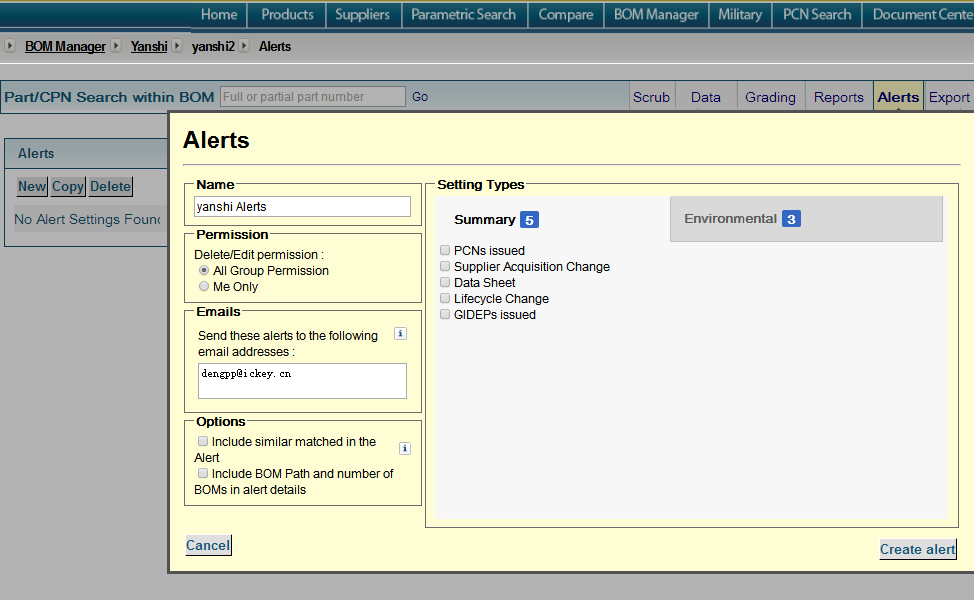Click the info icon in Emails section
974x600 pixels.
[401, 334]
